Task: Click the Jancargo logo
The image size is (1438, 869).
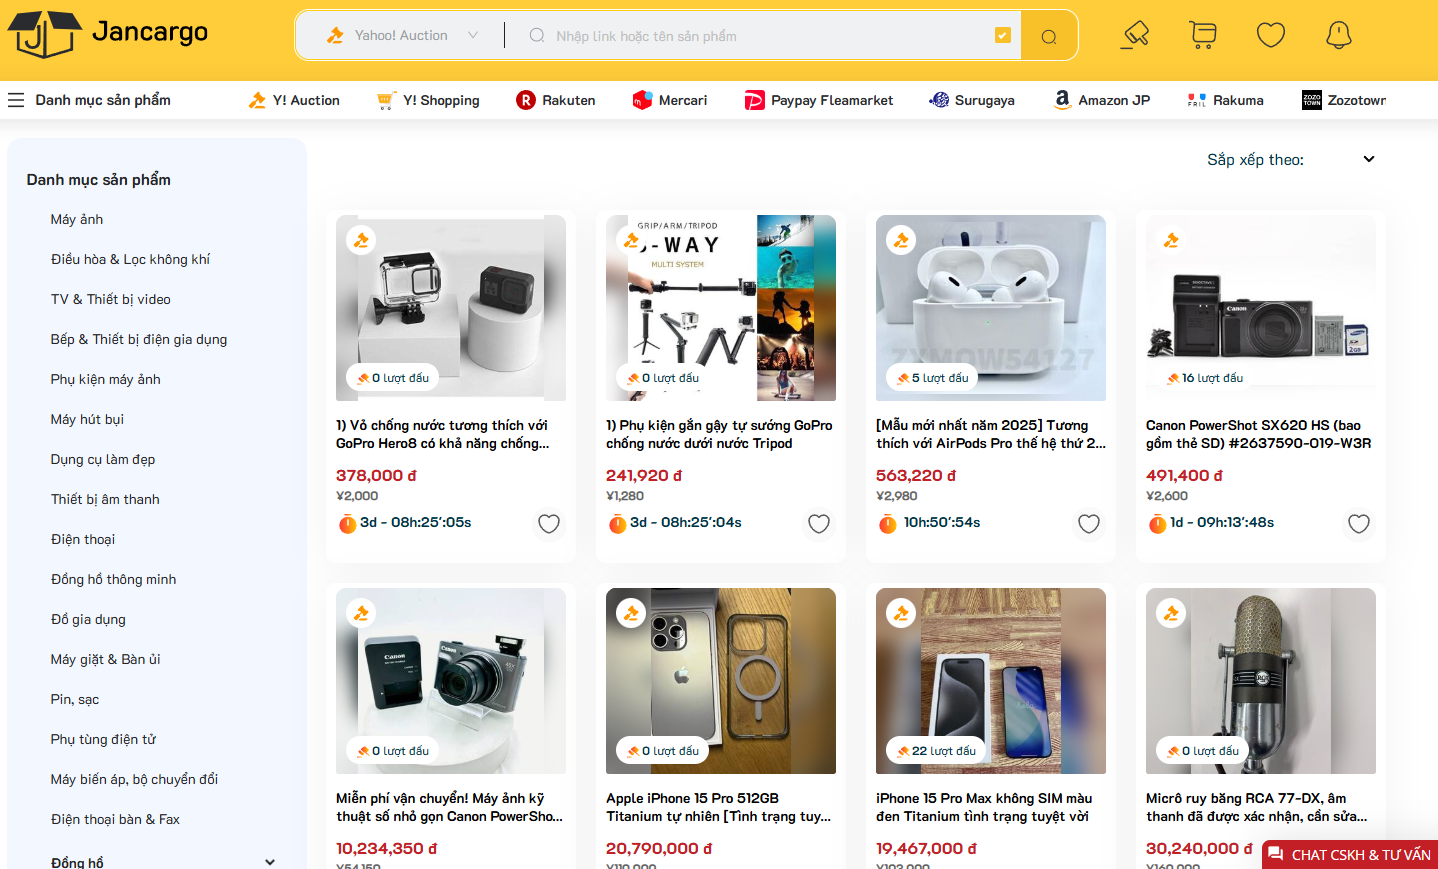Action: click(x=108, y=34)
